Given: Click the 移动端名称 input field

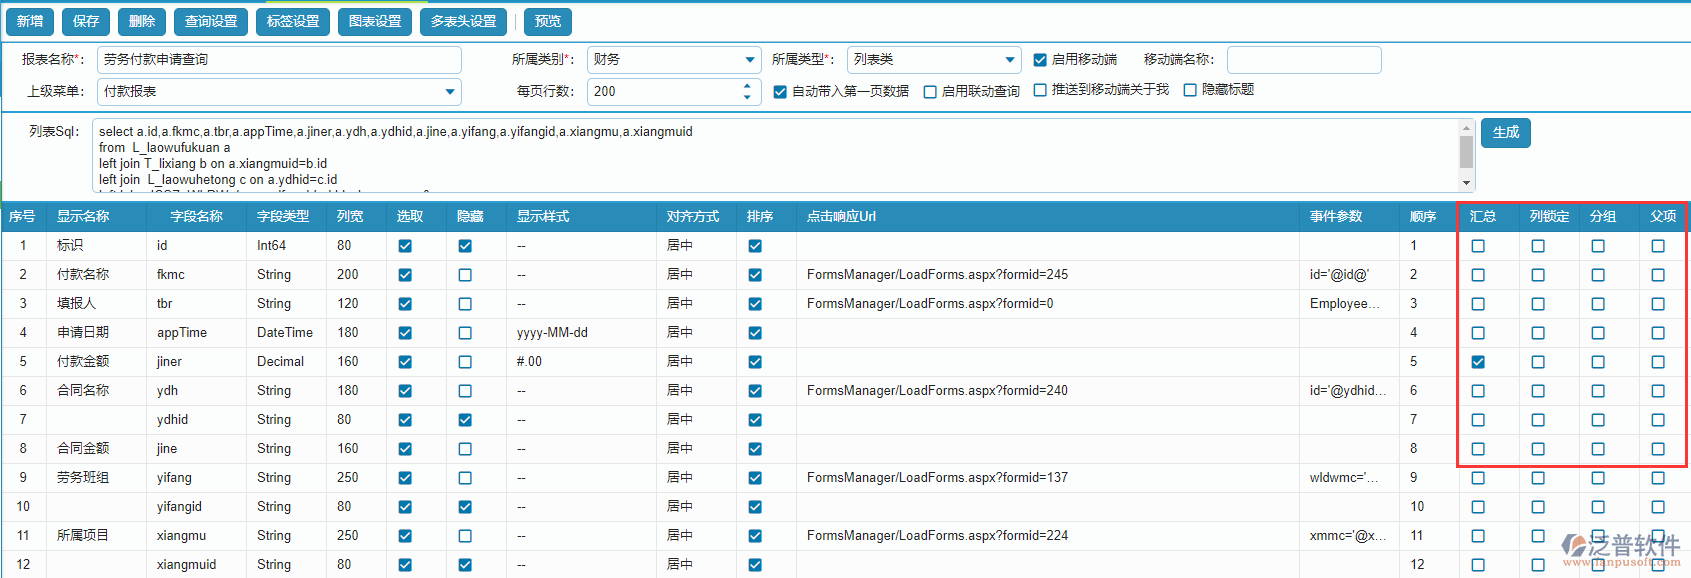Looking at the screenshot, I should coord(1303,60).
